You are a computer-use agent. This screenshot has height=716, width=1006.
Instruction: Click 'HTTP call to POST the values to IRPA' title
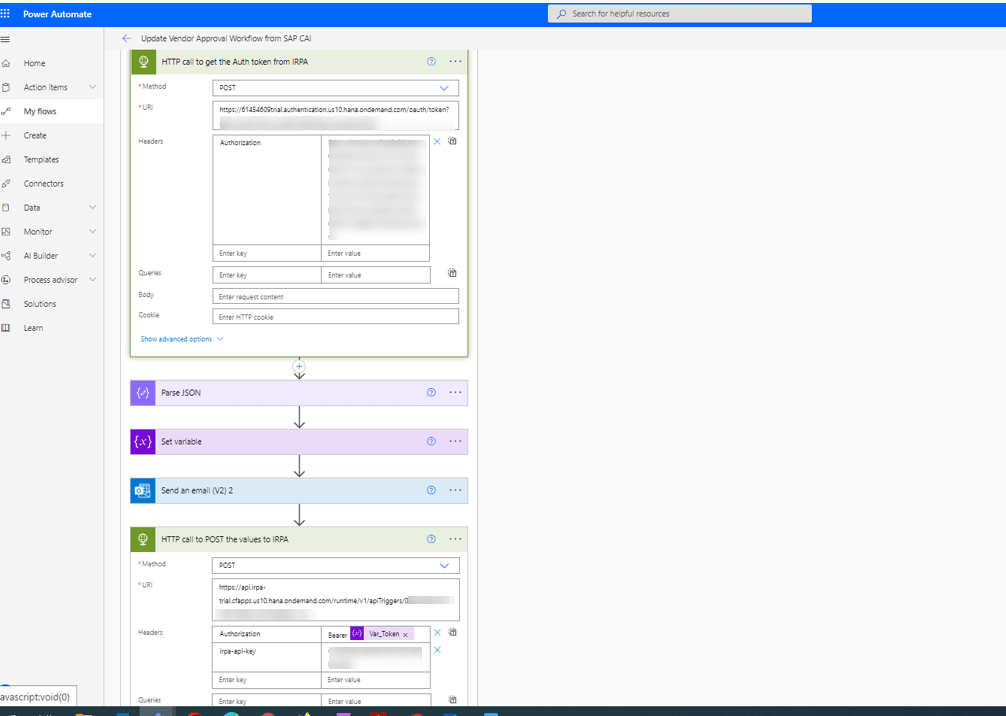point(225,539)
